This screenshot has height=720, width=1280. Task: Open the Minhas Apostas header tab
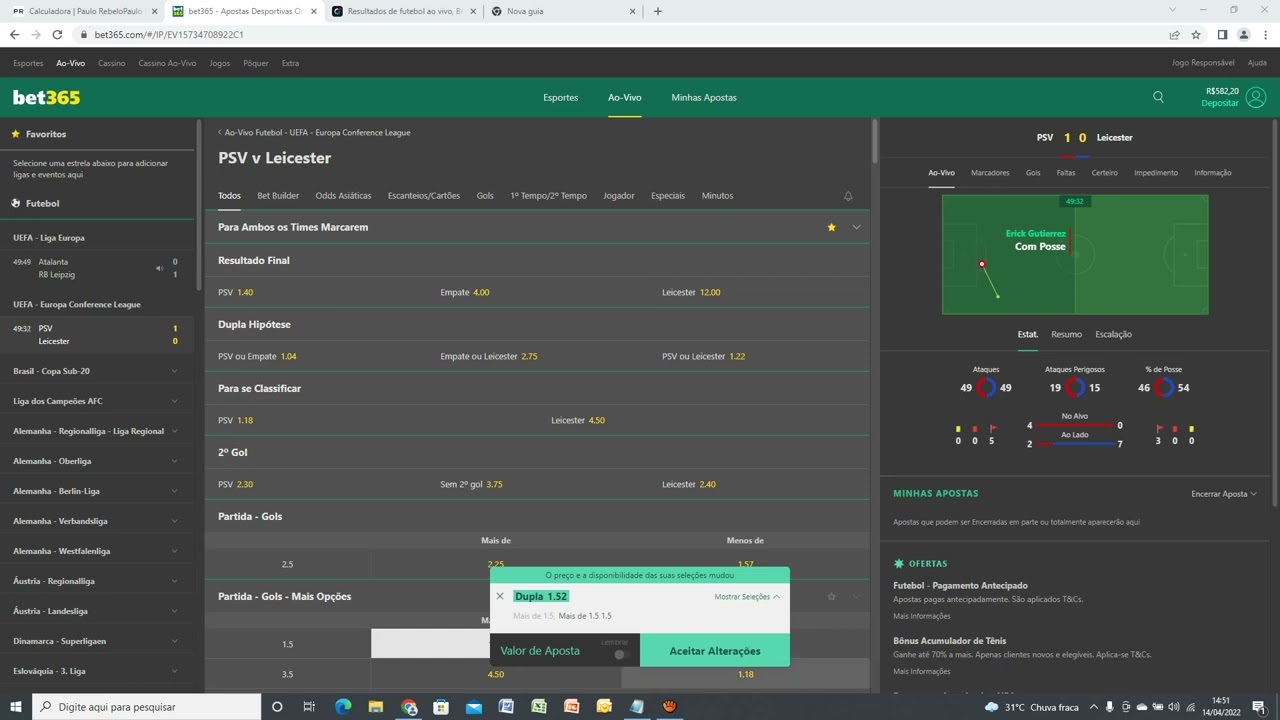[704, 97]
